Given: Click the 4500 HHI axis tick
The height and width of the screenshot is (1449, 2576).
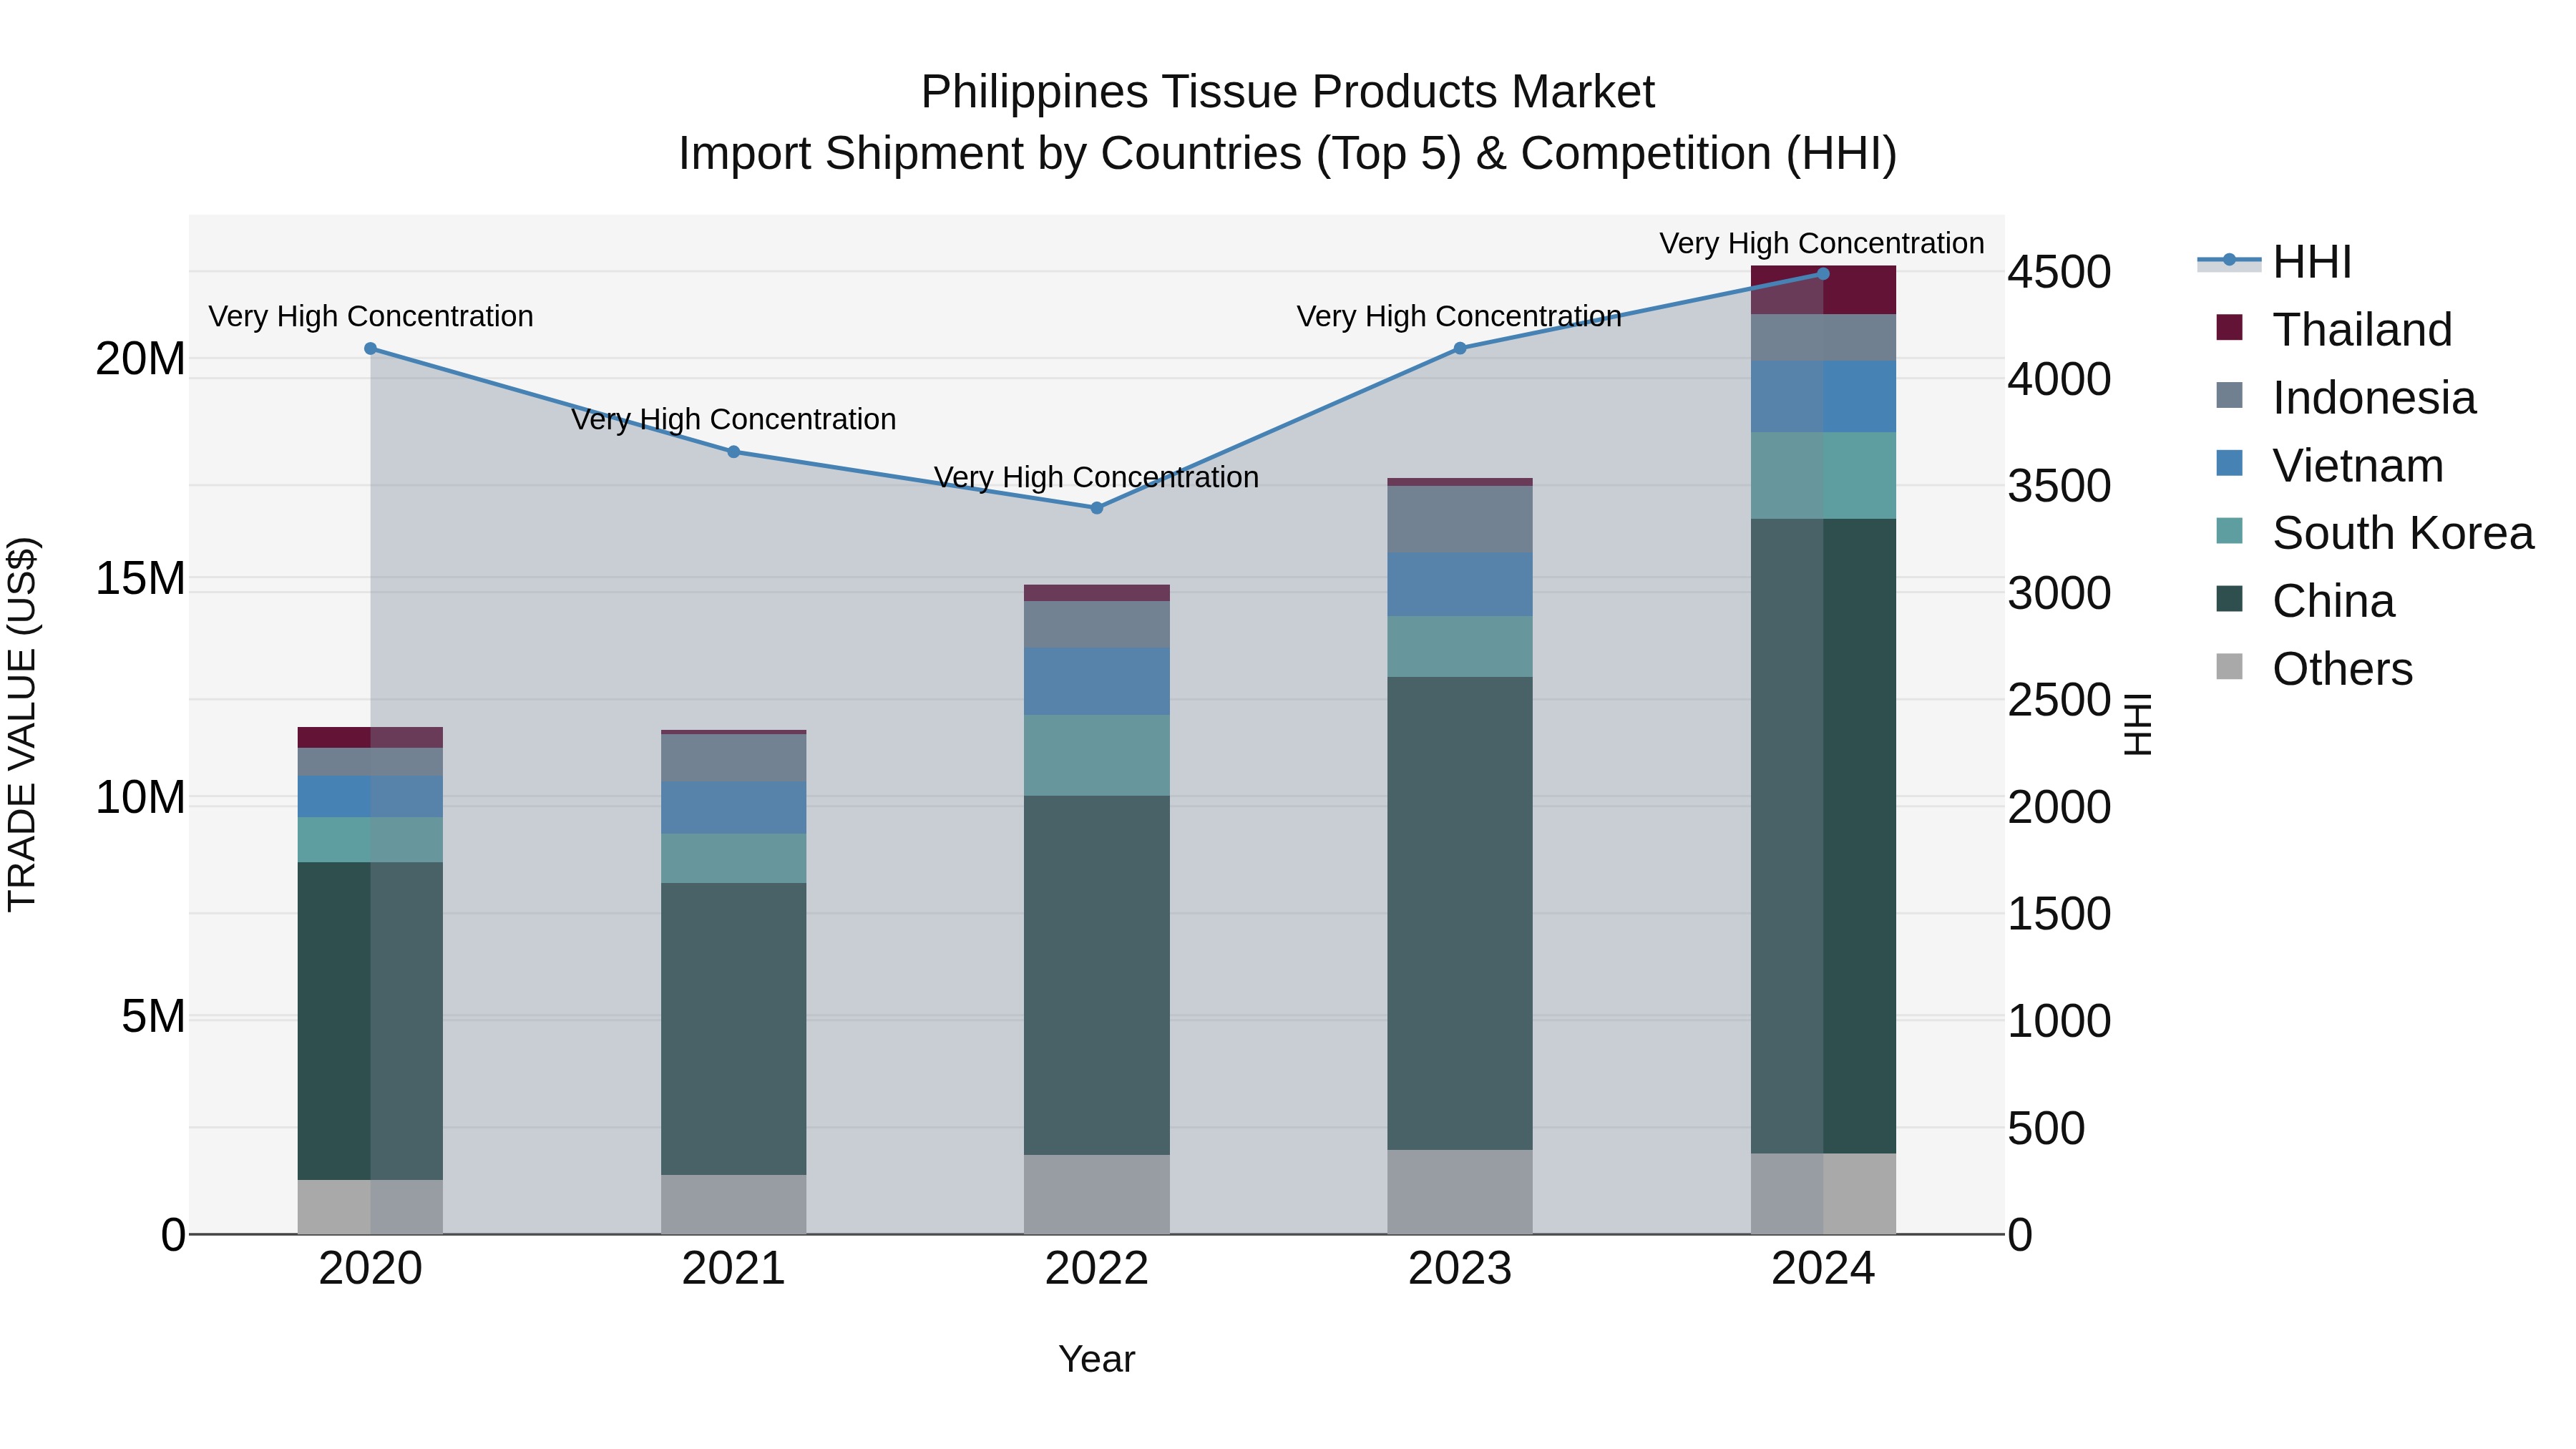Looking at the screenshot, I should click(x=2059, y=272).
